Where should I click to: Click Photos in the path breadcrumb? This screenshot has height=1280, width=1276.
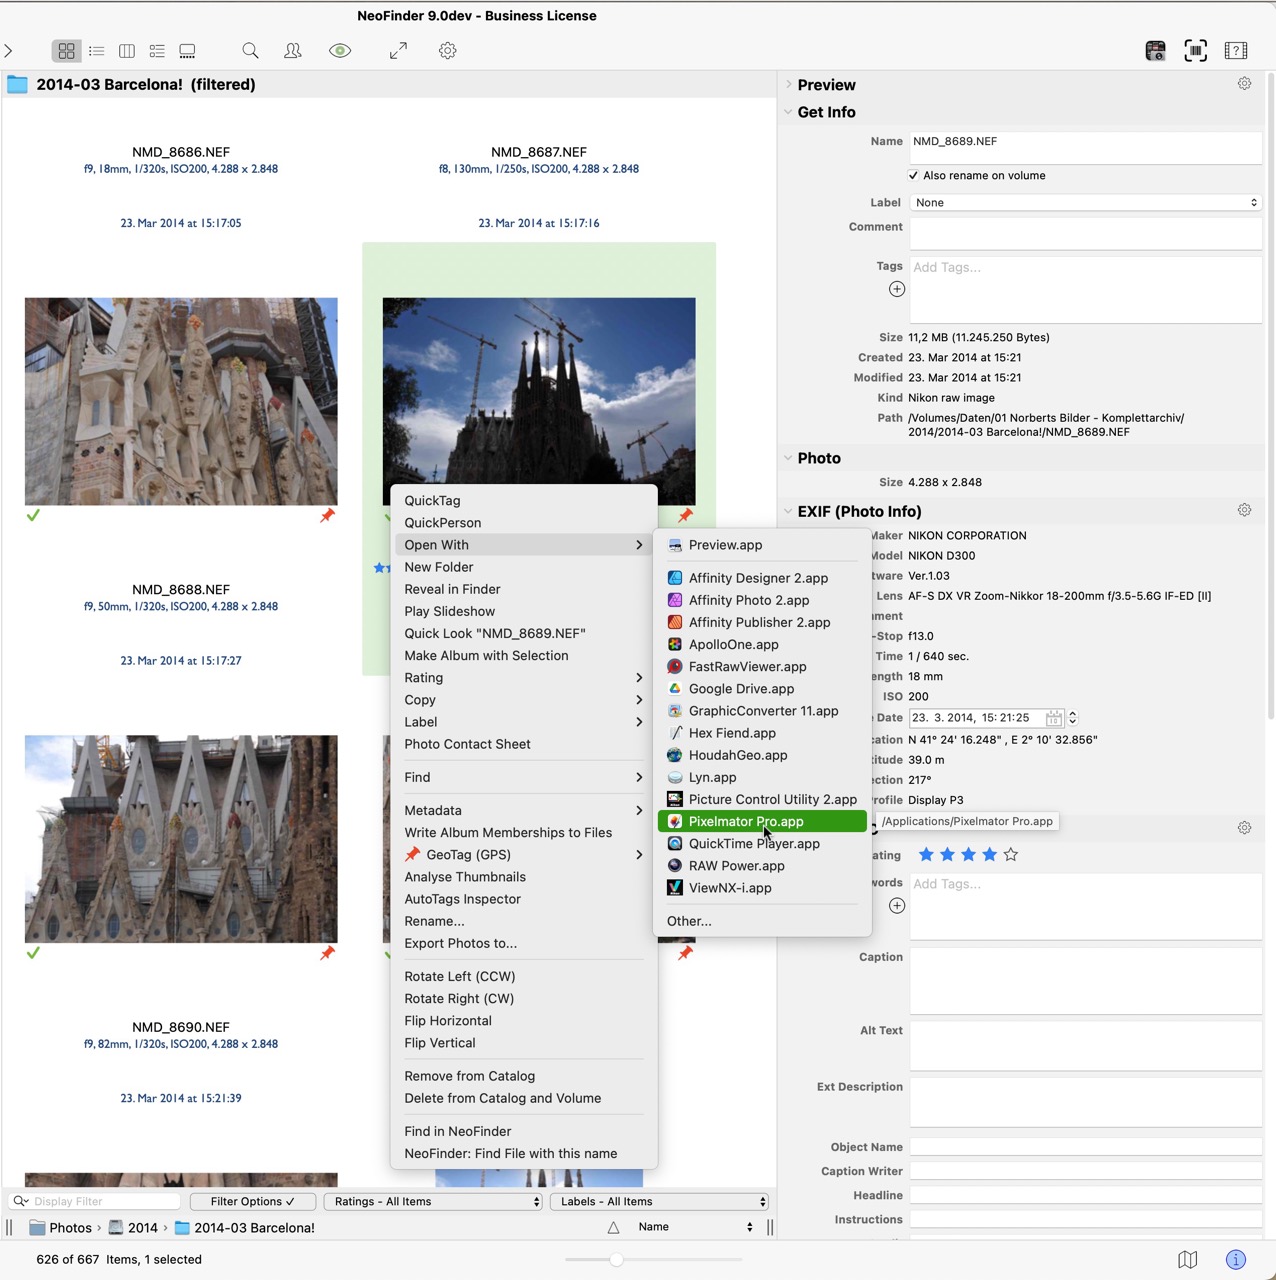pos(61,1228)
